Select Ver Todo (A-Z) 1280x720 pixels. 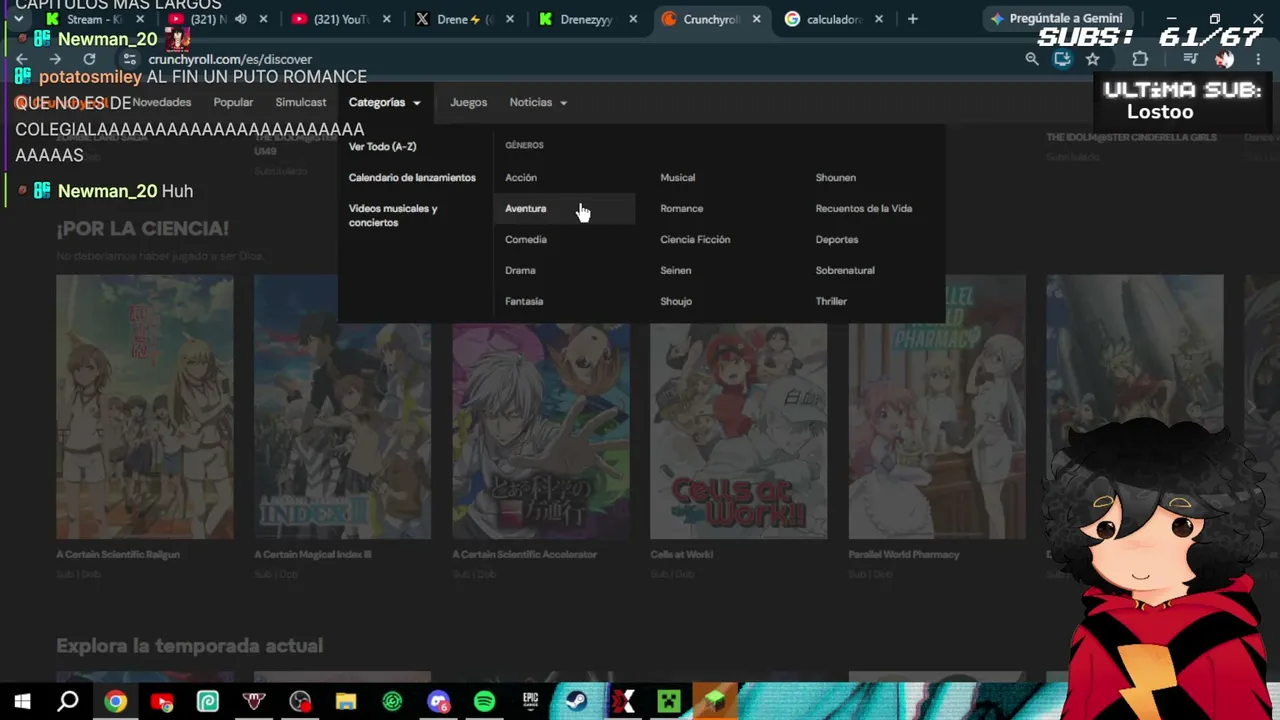(x=382, y=146)
